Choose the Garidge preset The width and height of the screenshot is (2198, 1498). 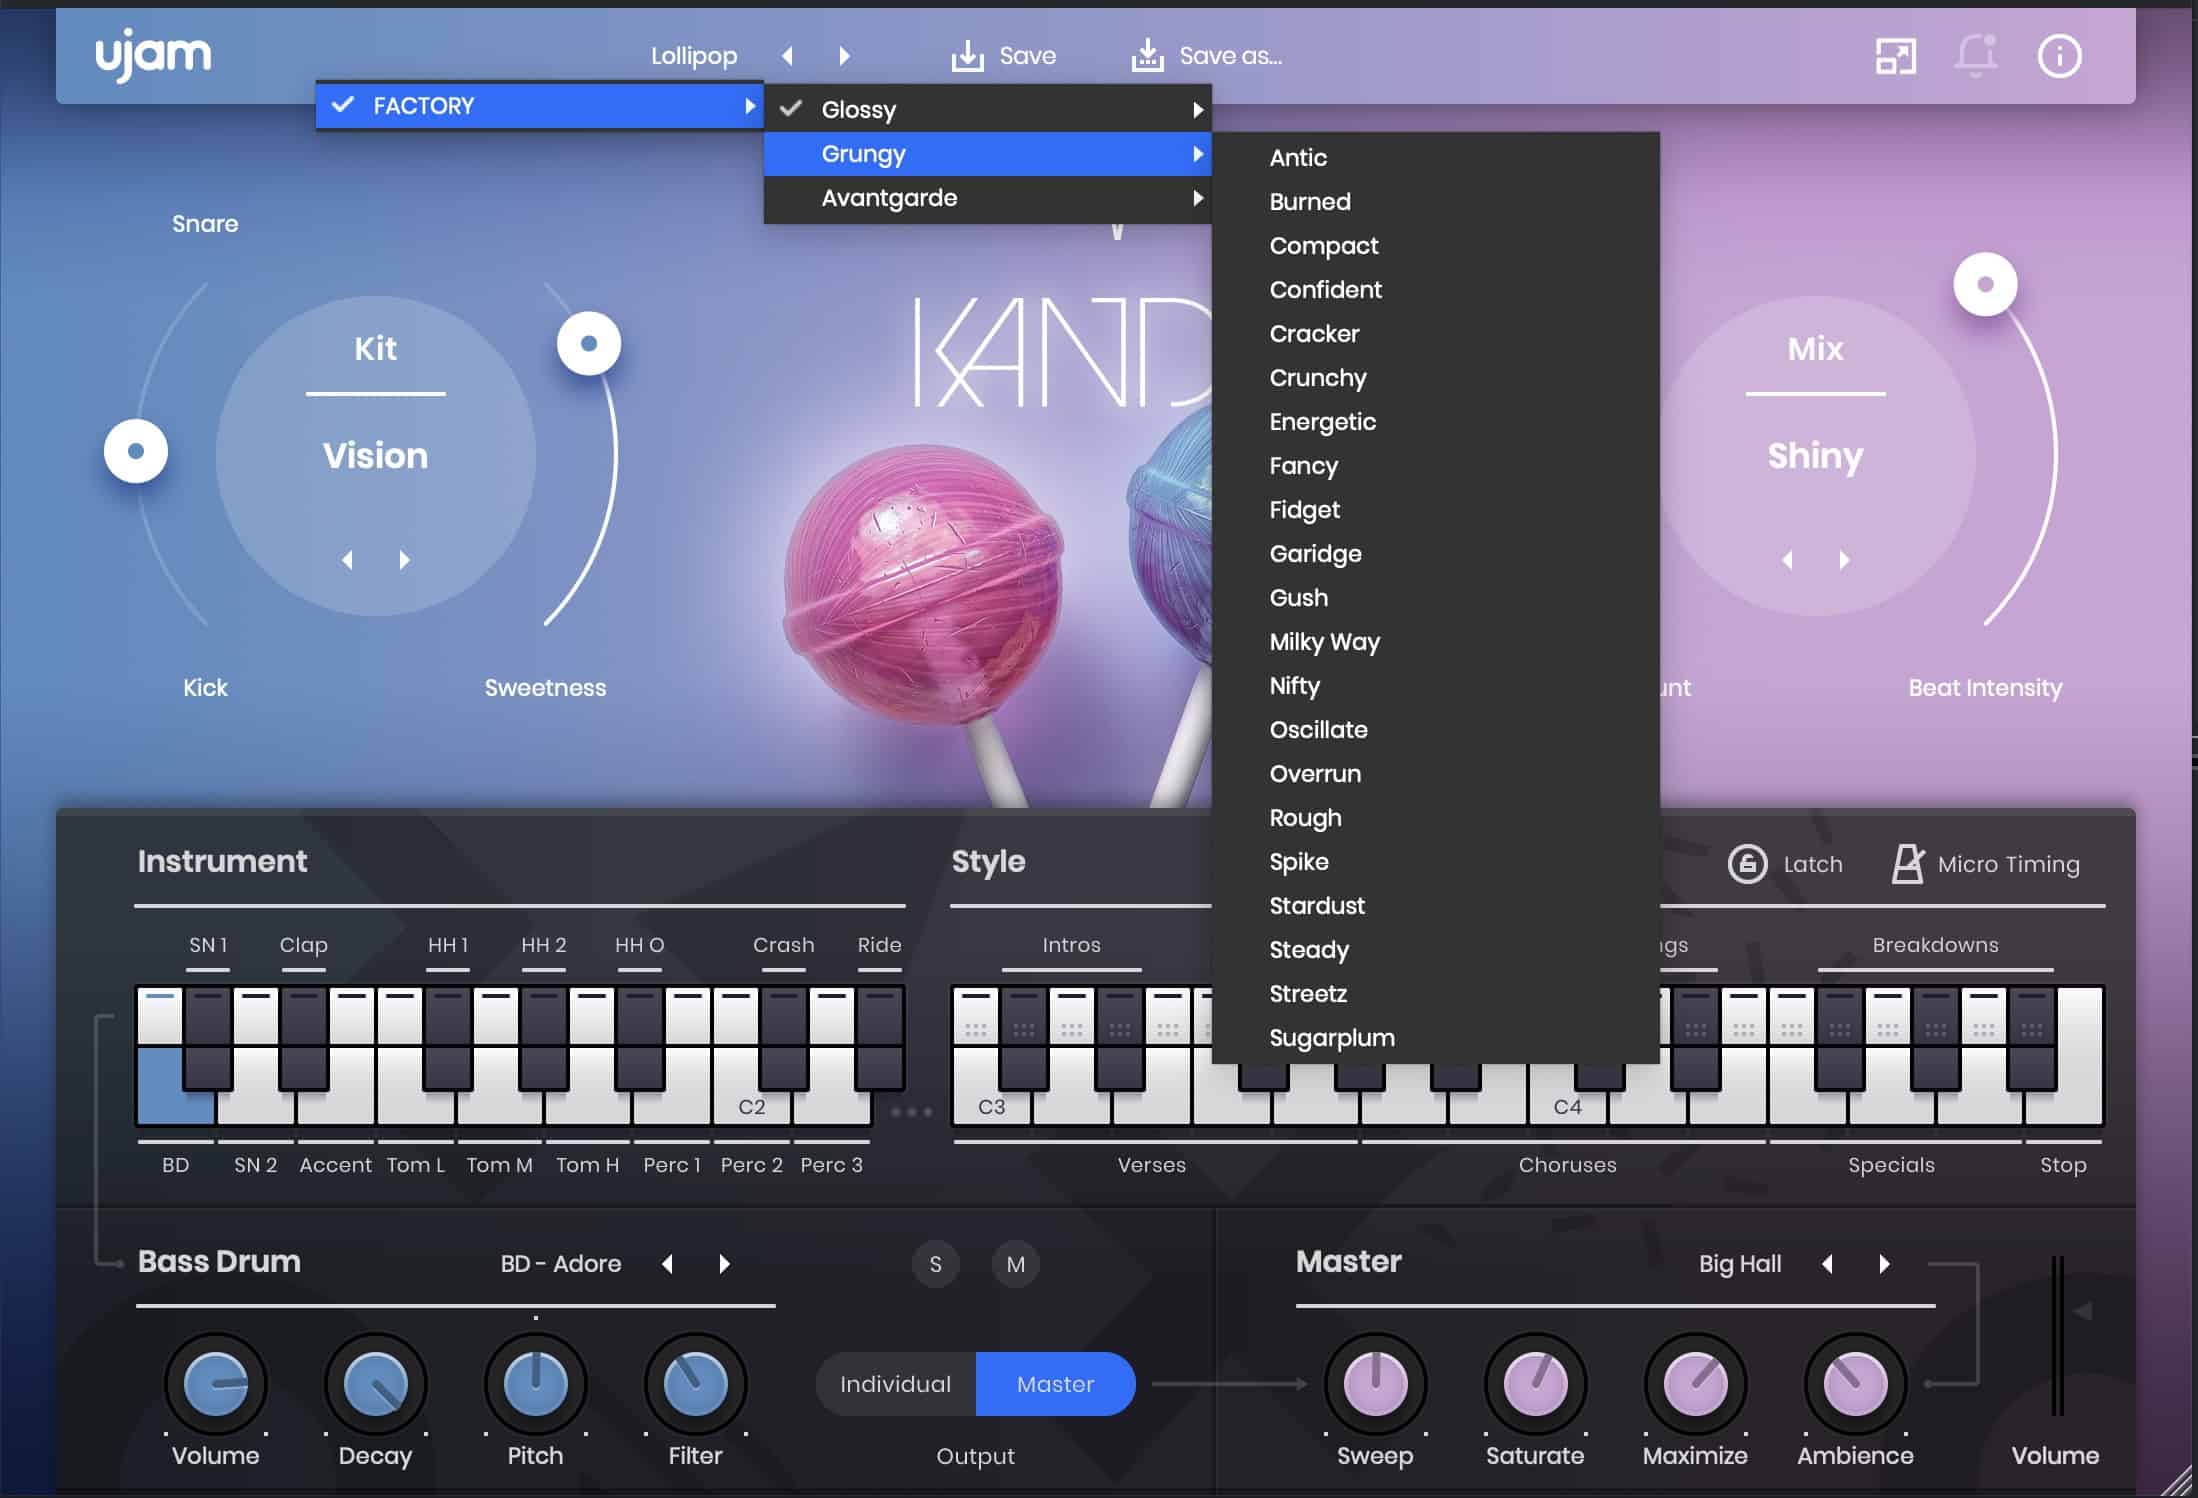pos(1436,554)
